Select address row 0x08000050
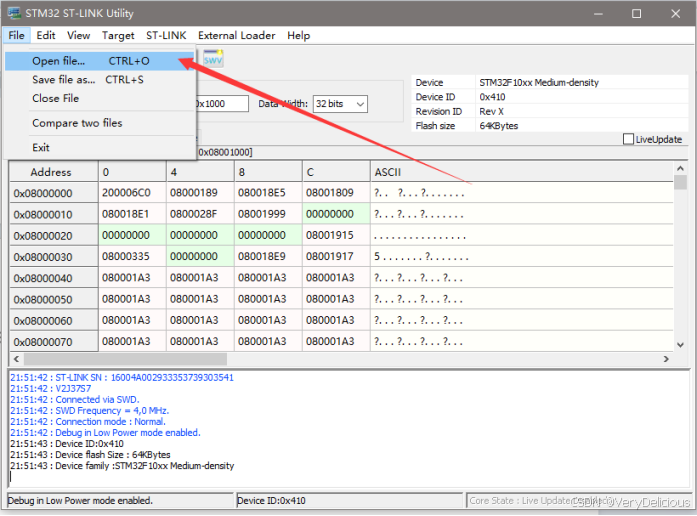The image size is (697, 516). 54,300
